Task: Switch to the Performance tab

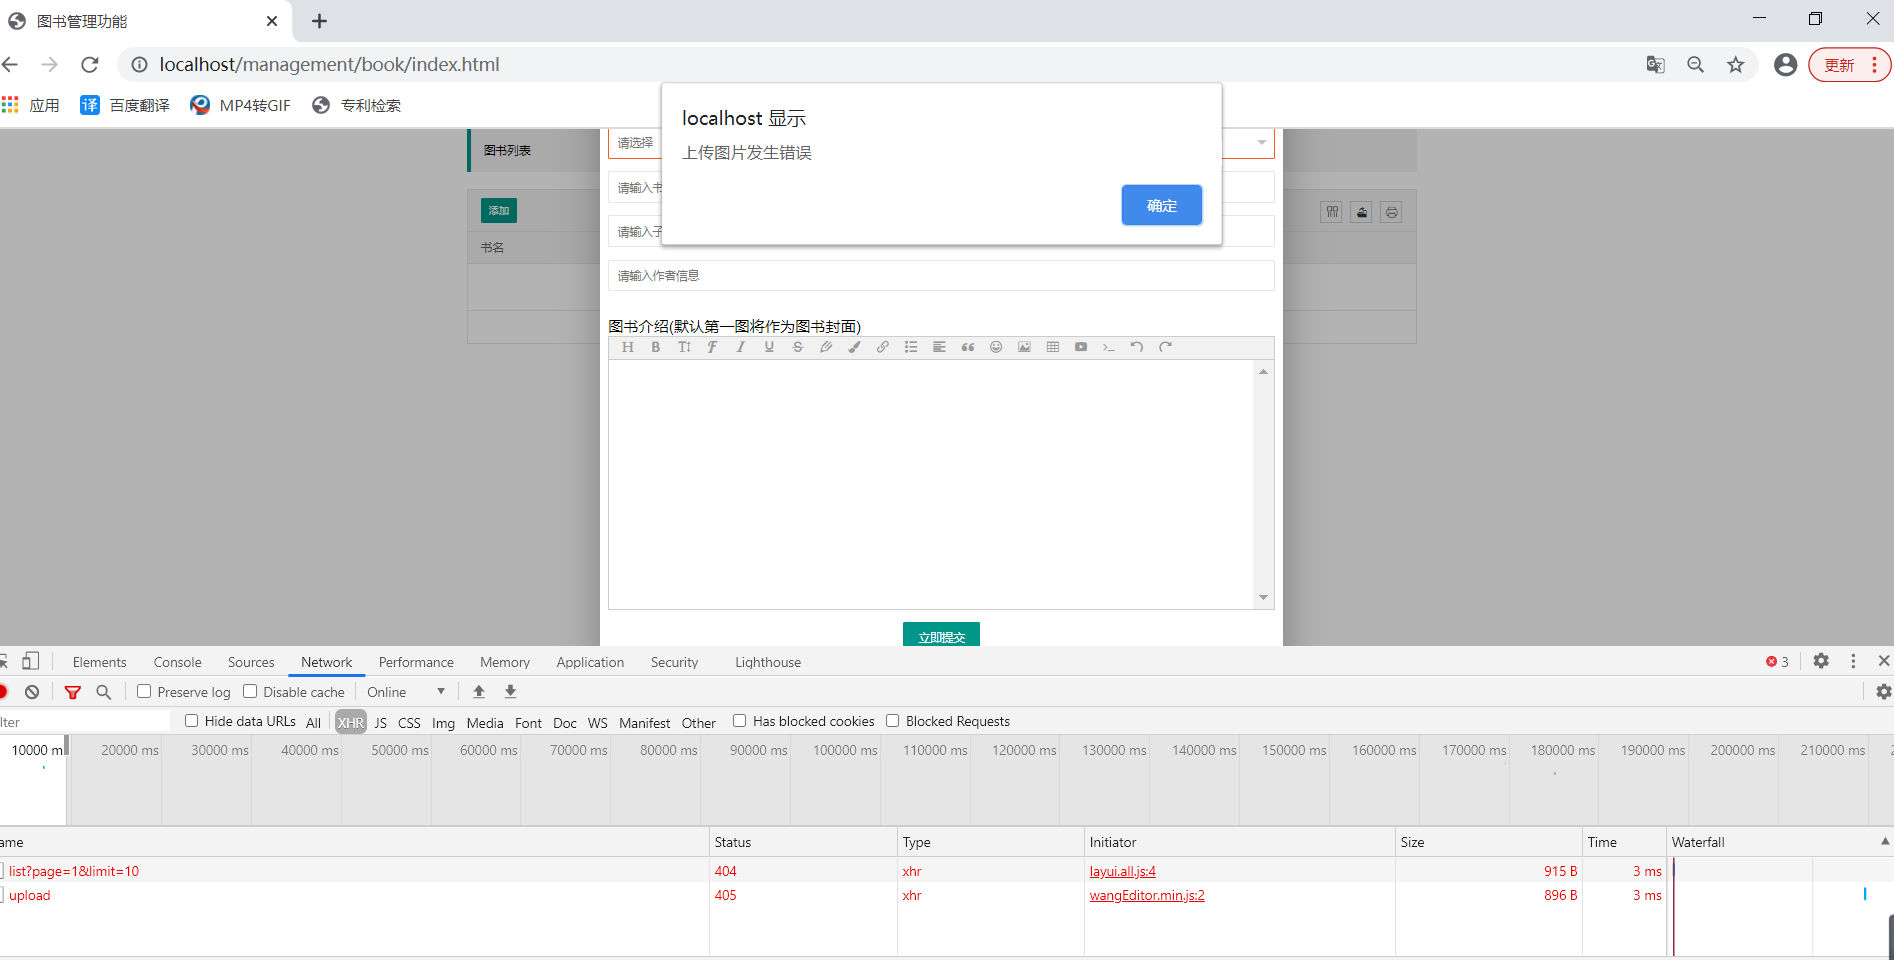Action: [416, 662]
